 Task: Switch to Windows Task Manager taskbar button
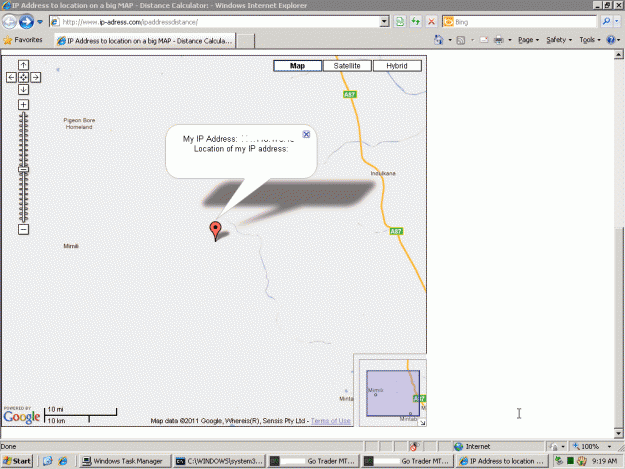point(124,461)
